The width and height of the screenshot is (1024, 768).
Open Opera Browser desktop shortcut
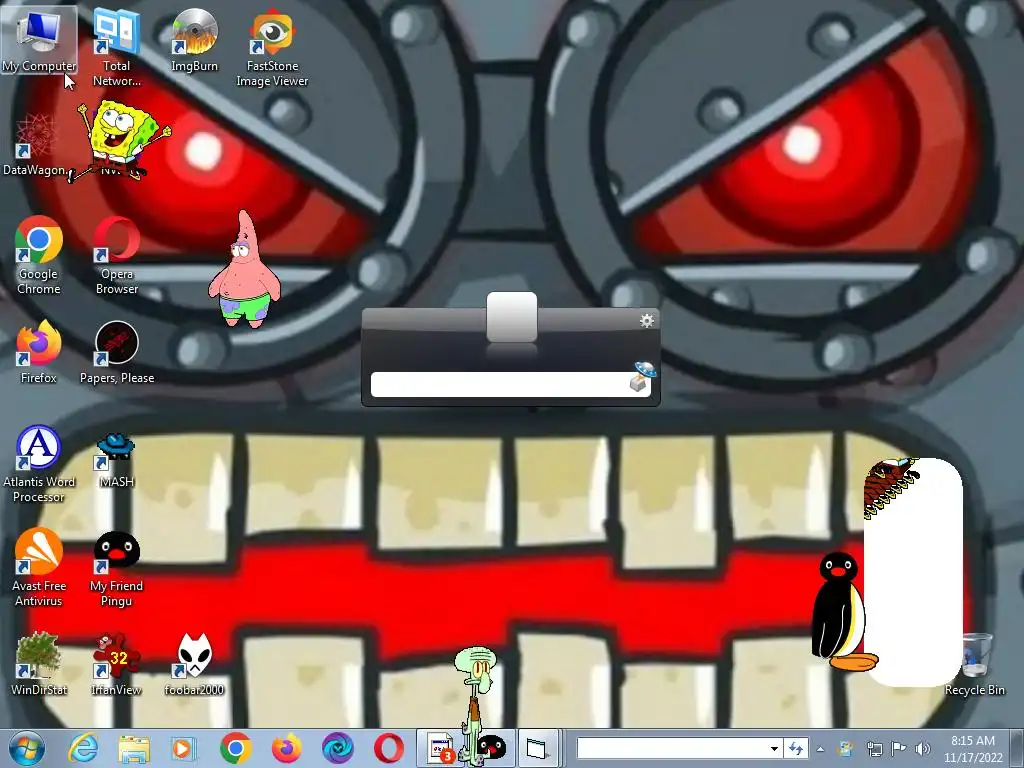click(116, 255)
